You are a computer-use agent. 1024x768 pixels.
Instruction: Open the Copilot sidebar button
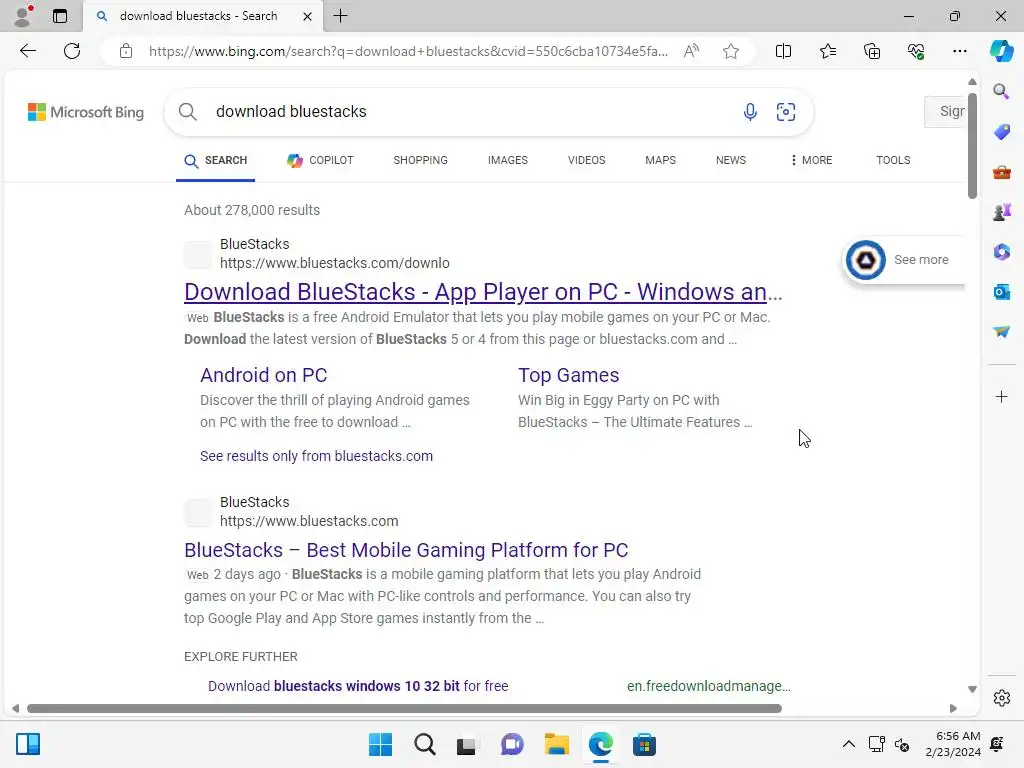coord(1001,51)
